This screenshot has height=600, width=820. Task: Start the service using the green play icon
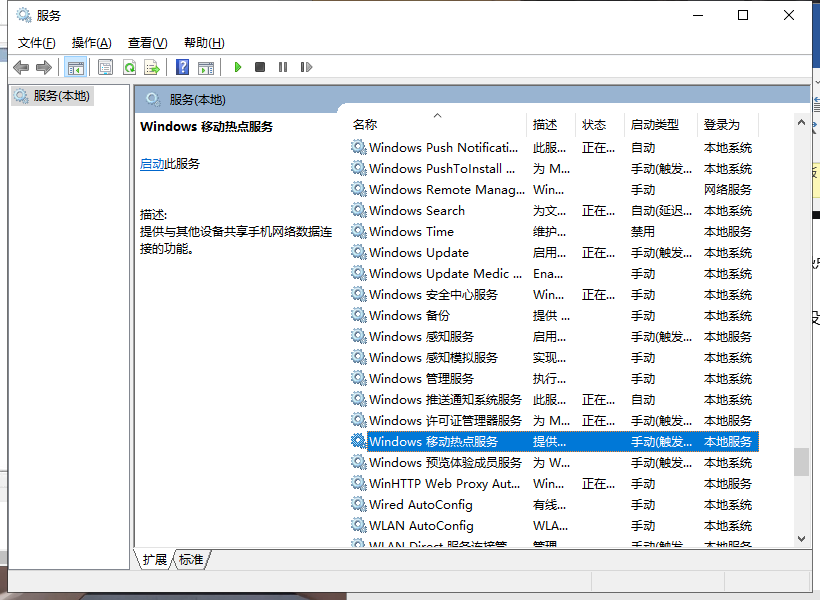[x=237, y=66]
